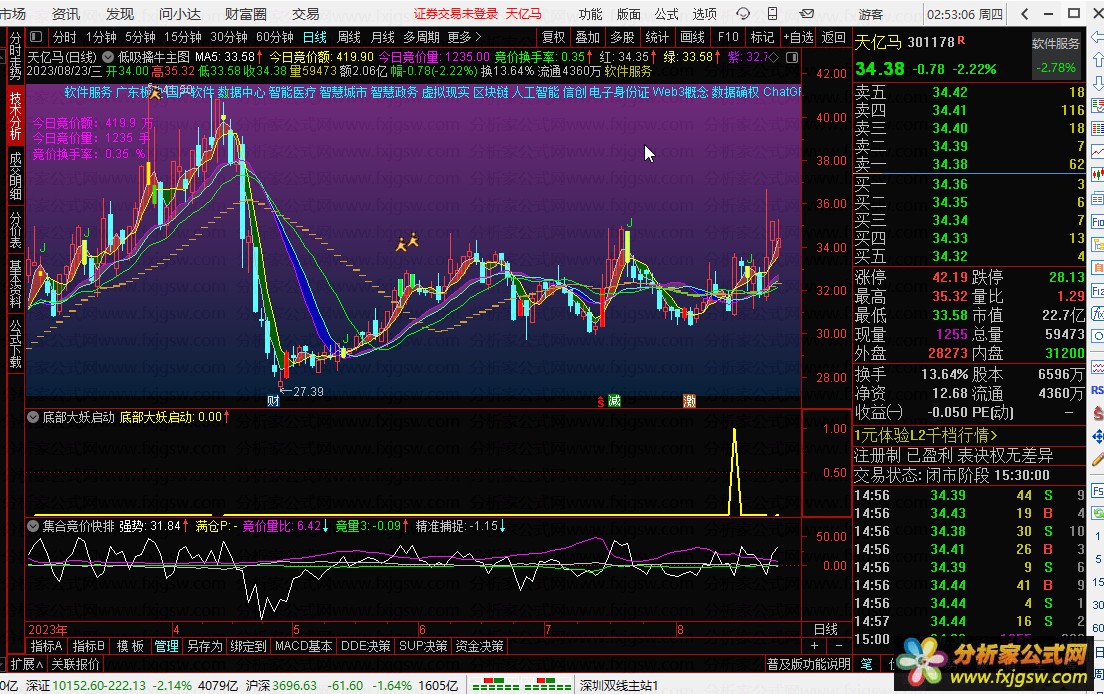This screenshot has height=694, width=1104.
Task: Click the green-red market status bar indicator
Action: (522, 685)
